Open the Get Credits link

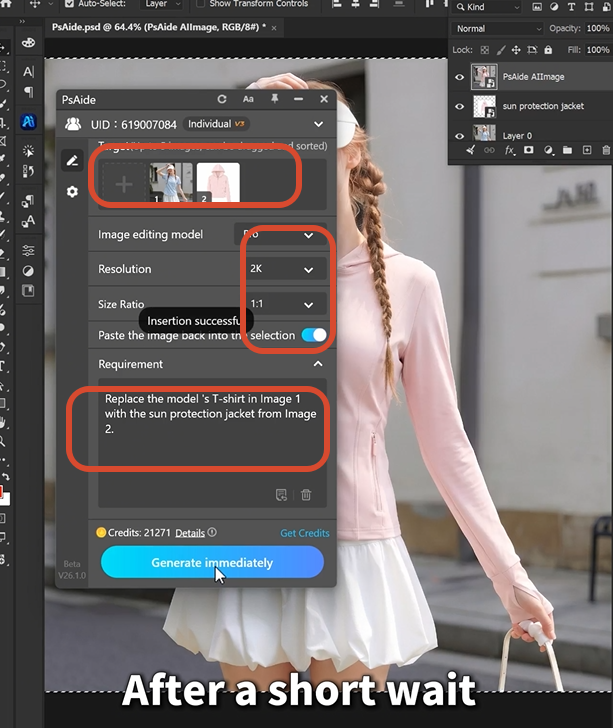coord(305,533)
